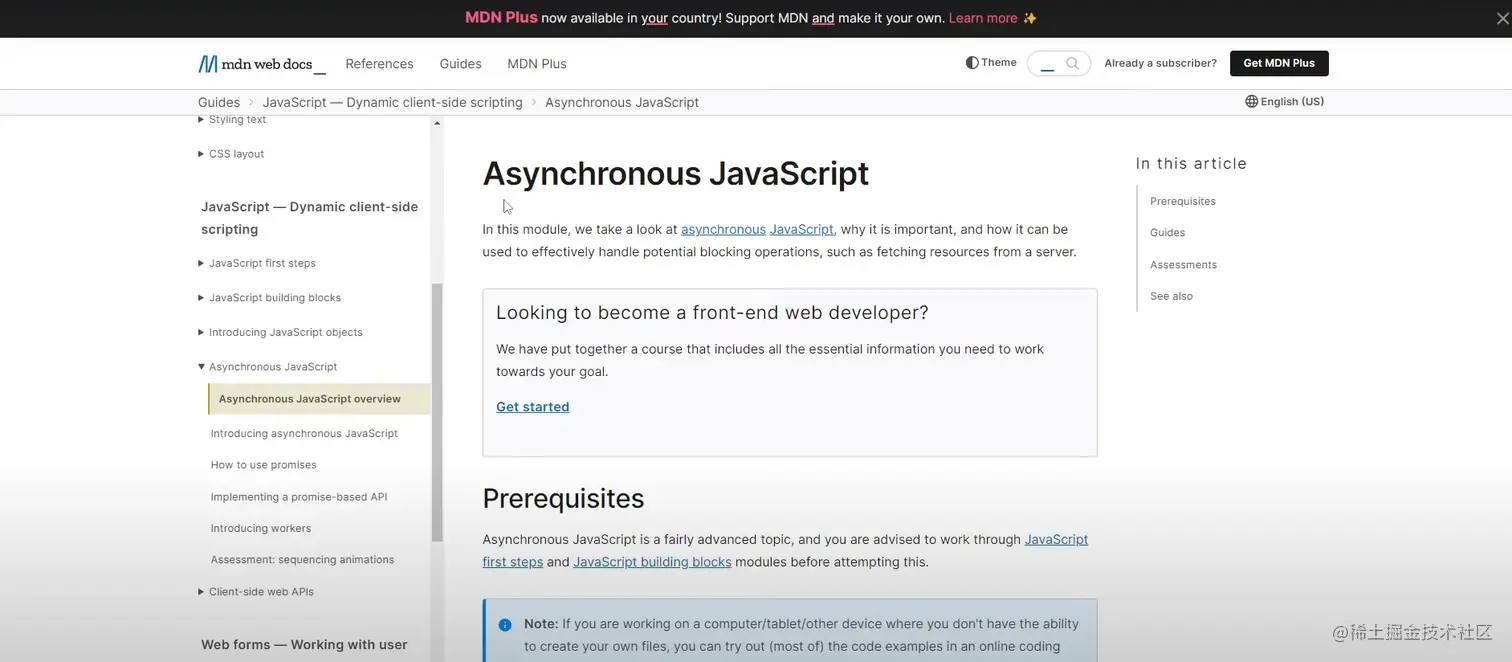Open Guides menu in header

[x=460, y=64]
